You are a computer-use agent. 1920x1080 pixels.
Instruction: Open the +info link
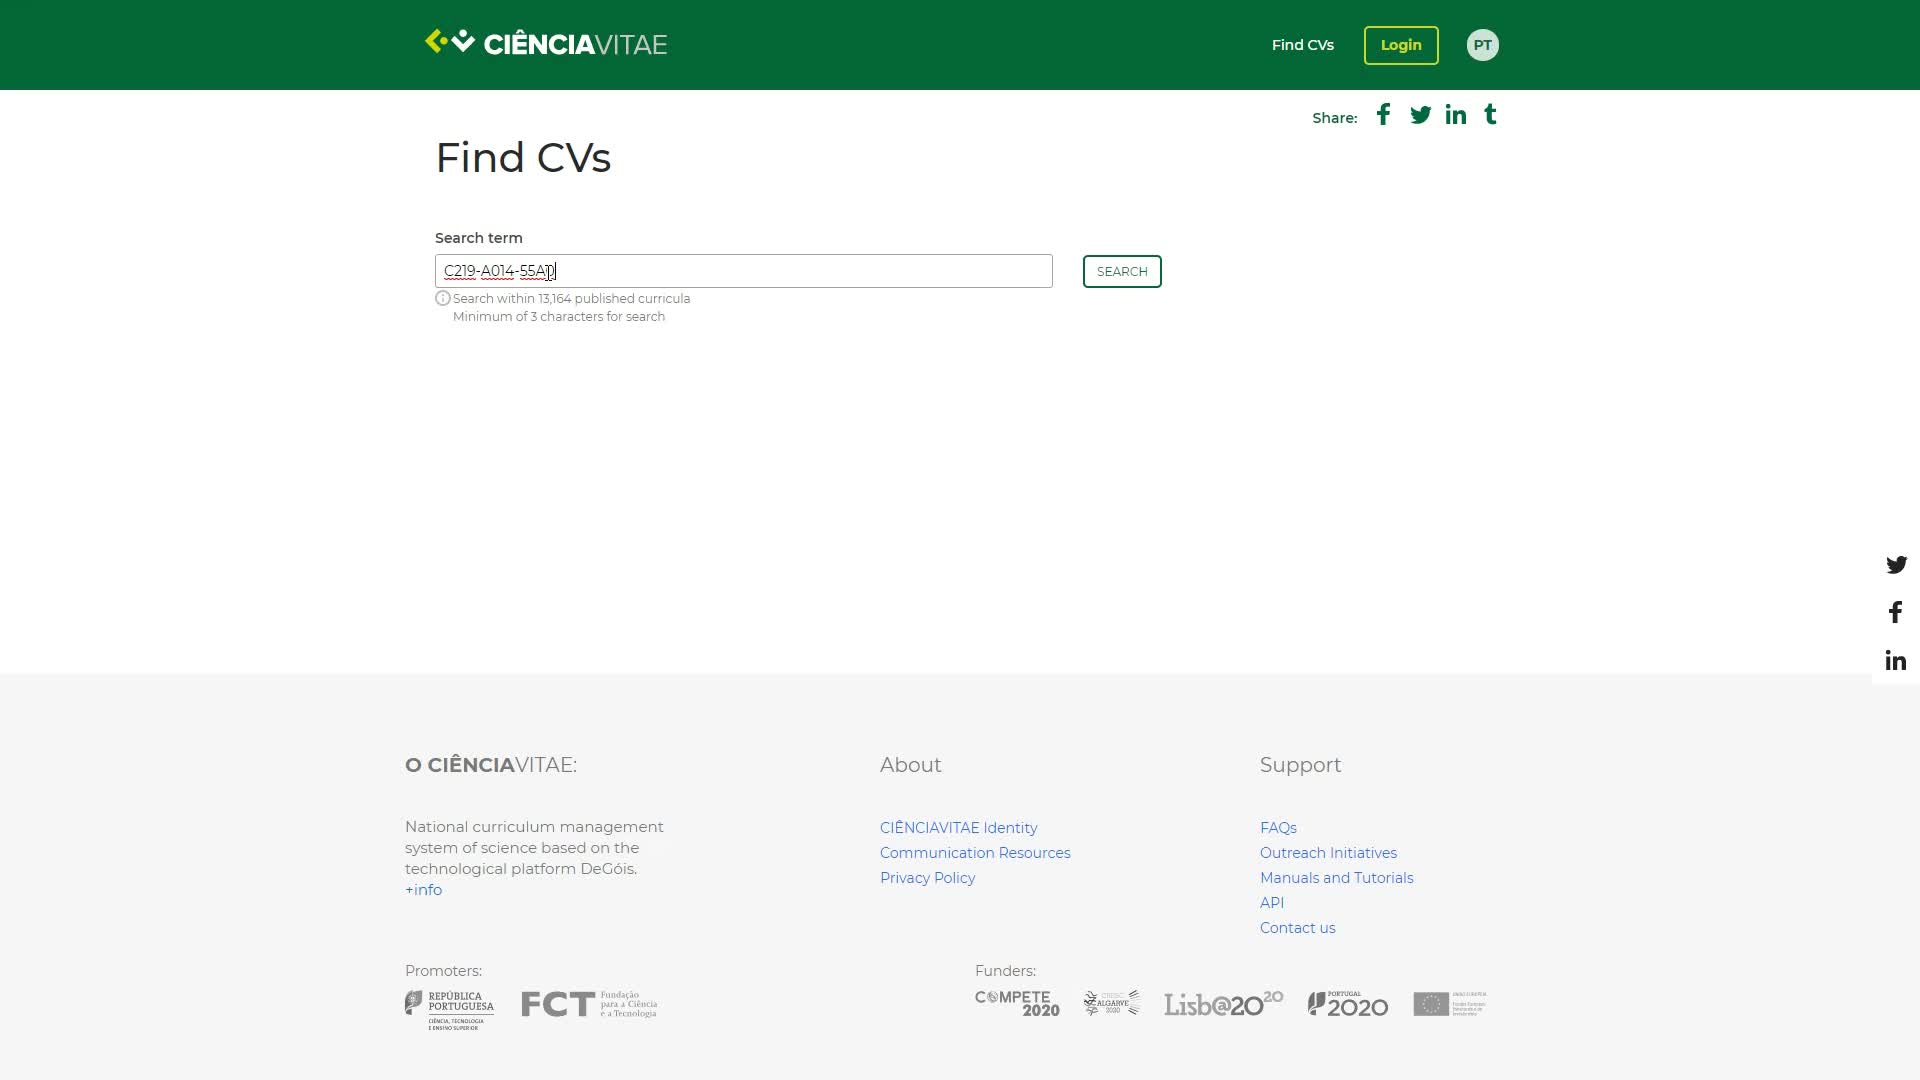tap(423, 890)
